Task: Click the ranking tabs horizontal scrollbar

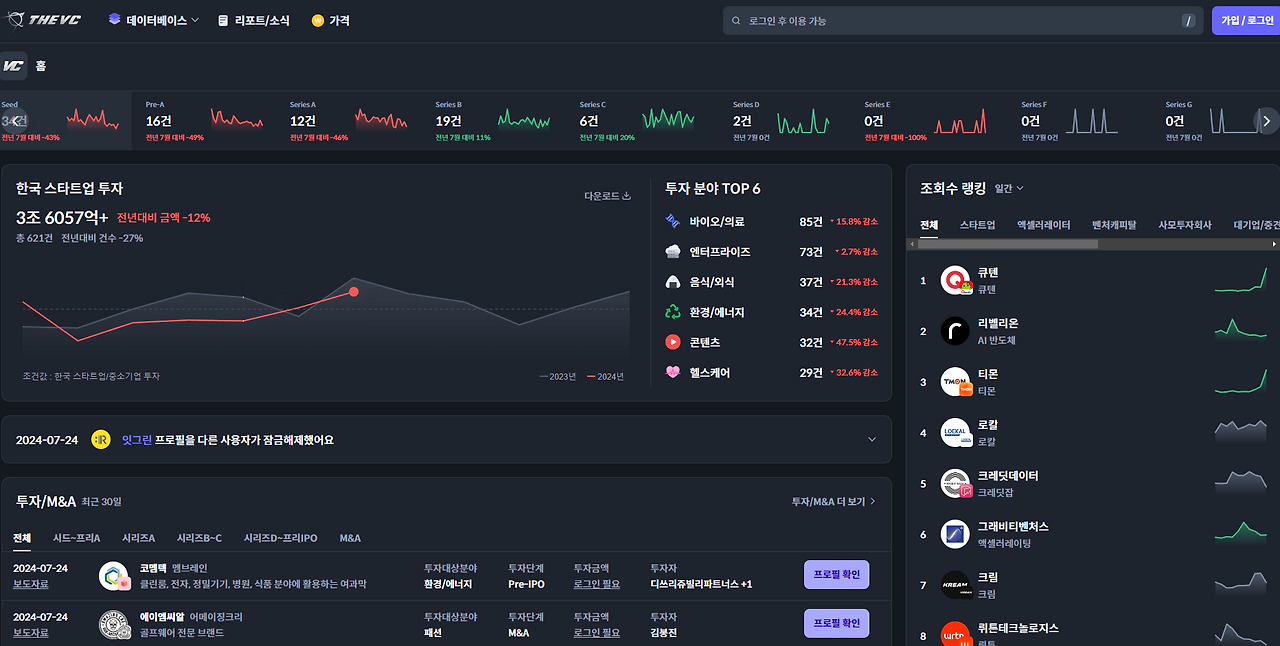Action: (1008, 244)
